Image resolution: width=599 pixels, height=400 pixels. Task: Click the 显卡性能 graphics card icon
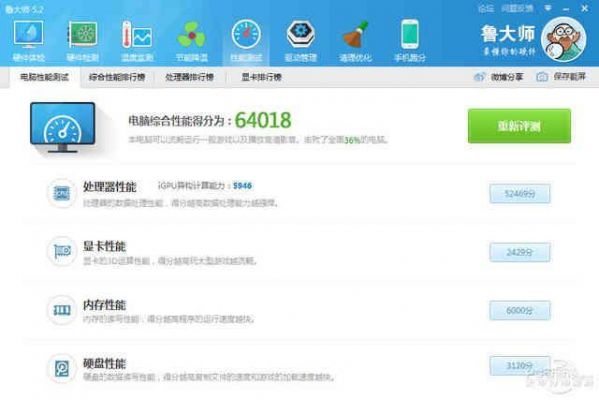(62, 251)
